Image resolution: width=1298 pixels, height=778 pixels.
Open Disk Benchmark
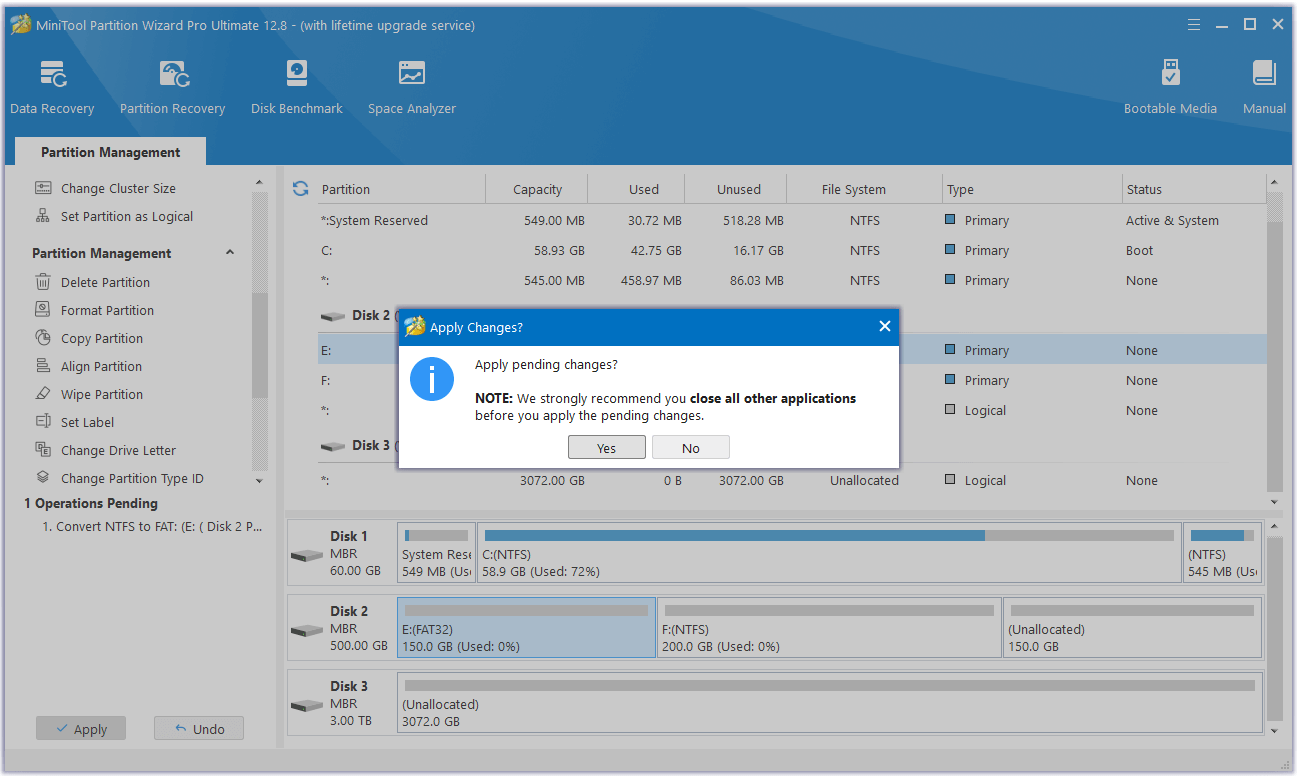tap(297, 87)
